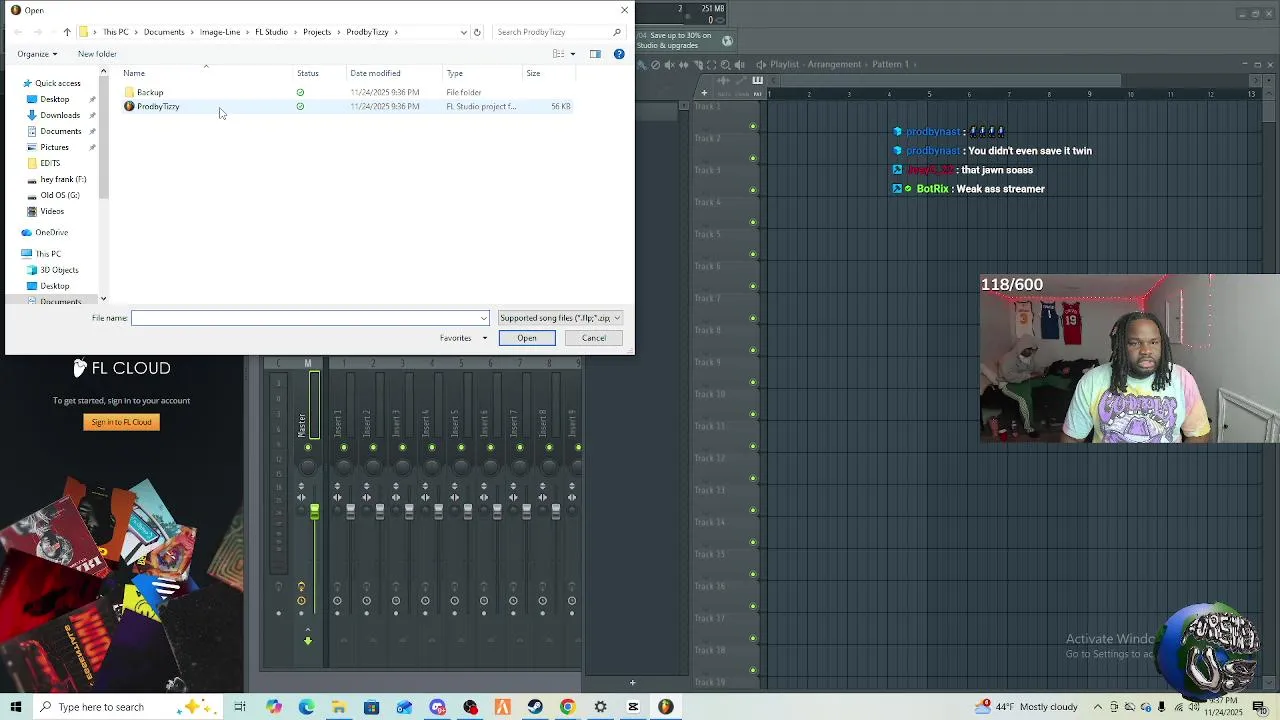Open the Arrangement selector in playlist title
1280x720 pixels.
(x=834, y=64)
